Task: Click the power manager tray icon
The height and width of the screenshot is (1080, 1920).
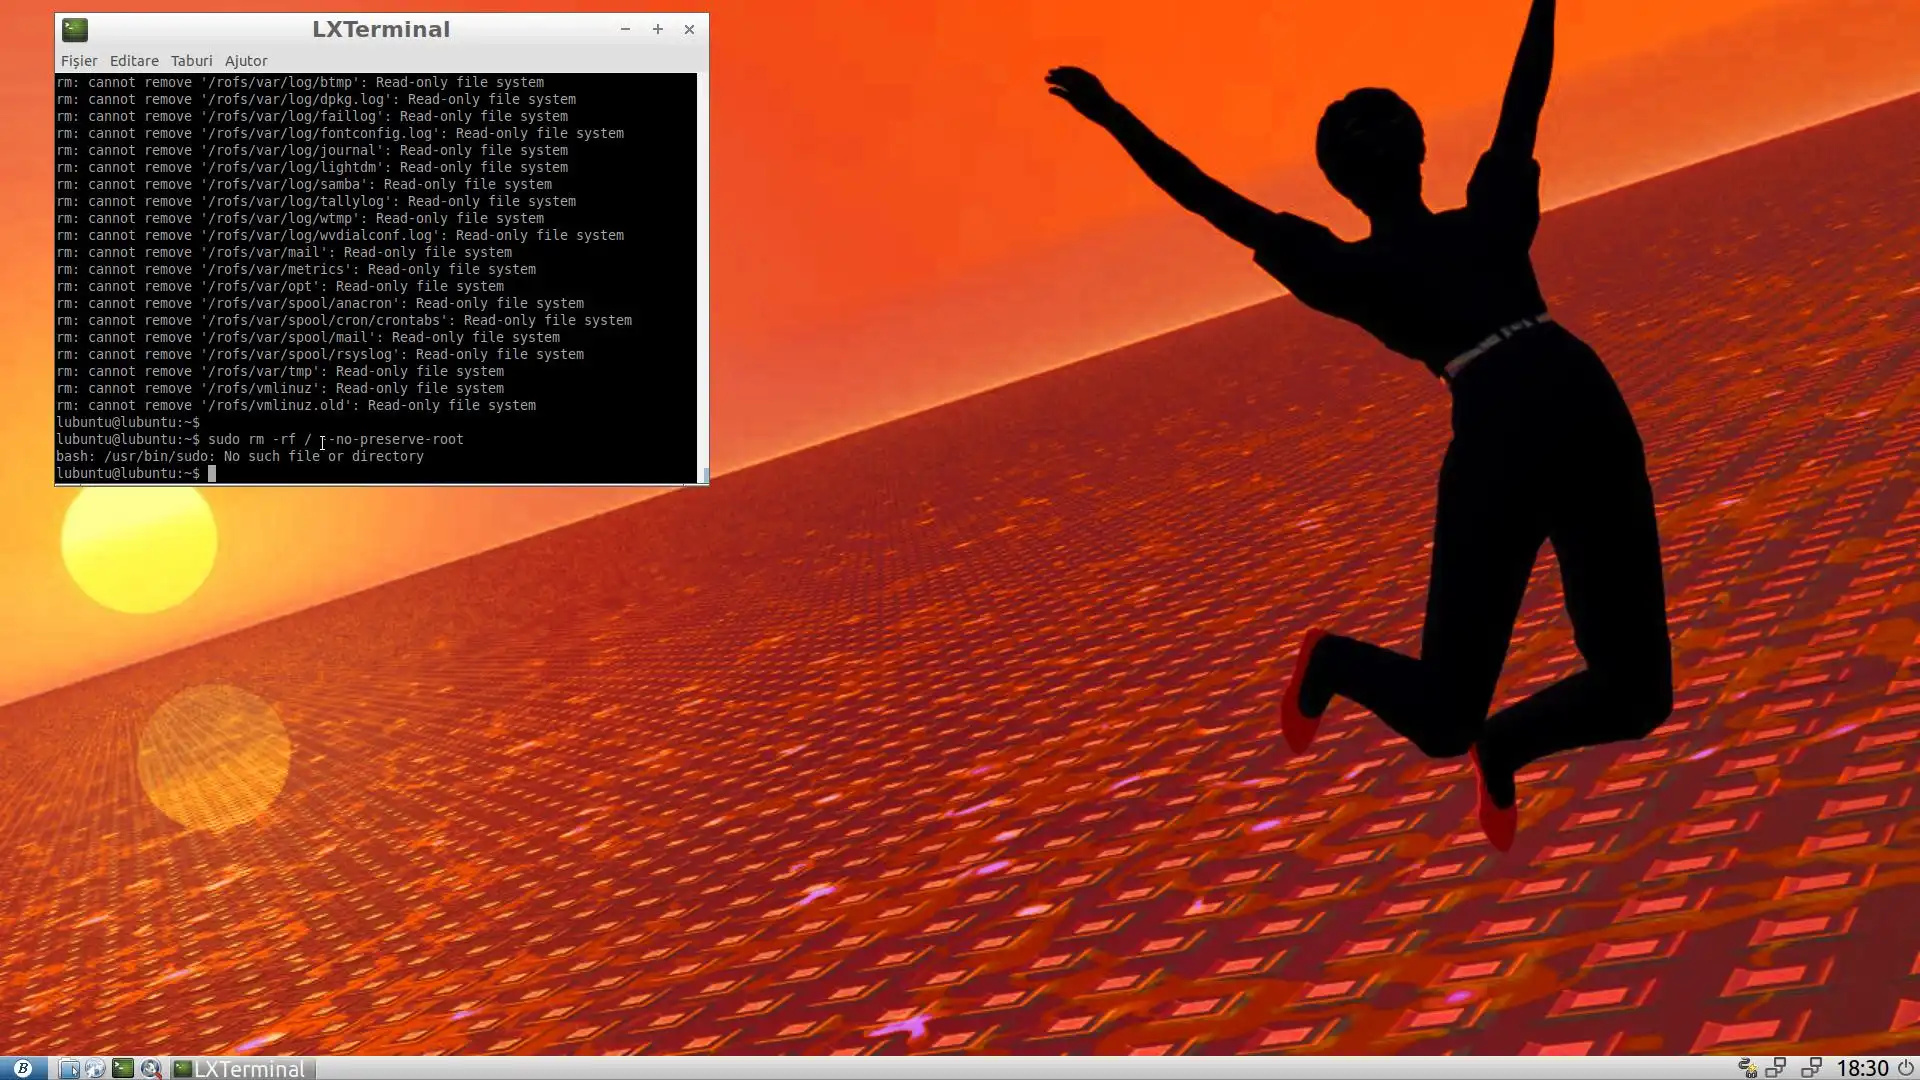Action: pyautogui.click(x=1747, y=1068)
